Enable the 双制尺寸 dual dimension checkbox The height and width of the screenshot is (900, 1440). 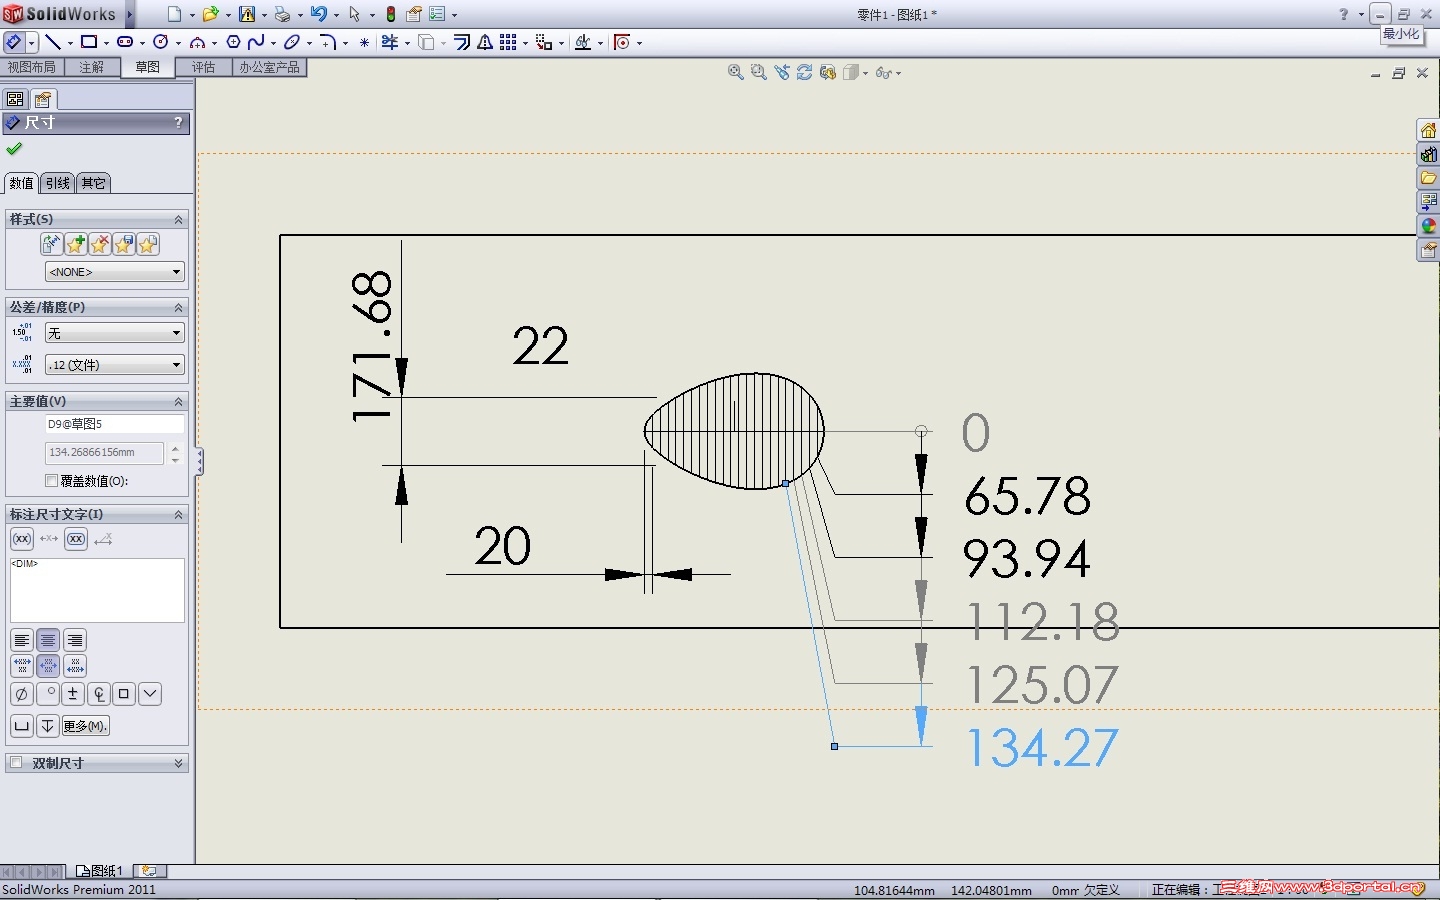point(16,763)
